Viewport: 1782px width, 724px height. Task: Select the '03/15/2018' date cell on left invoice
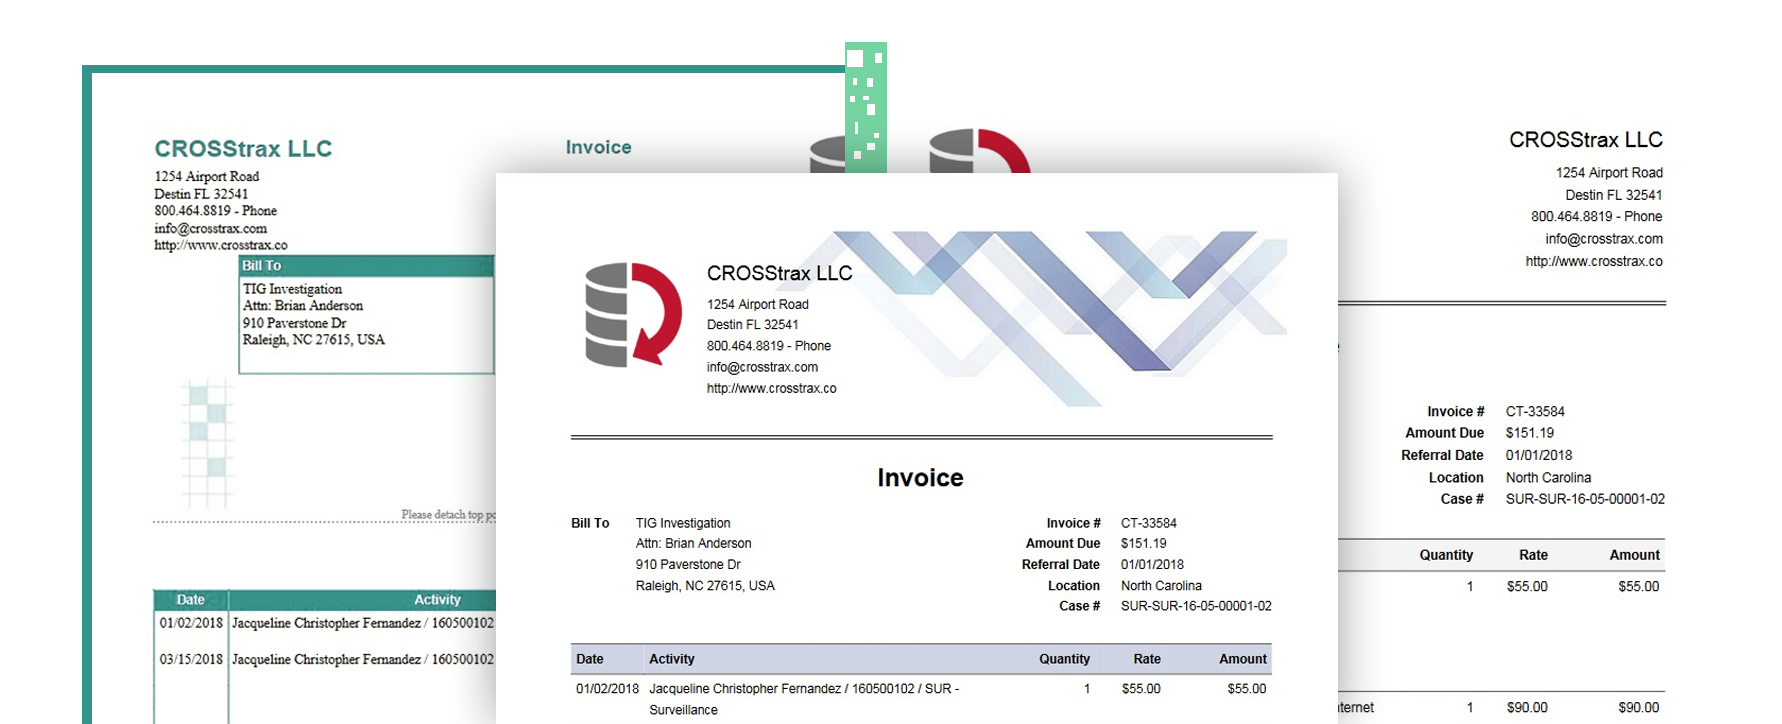(191, 660)
